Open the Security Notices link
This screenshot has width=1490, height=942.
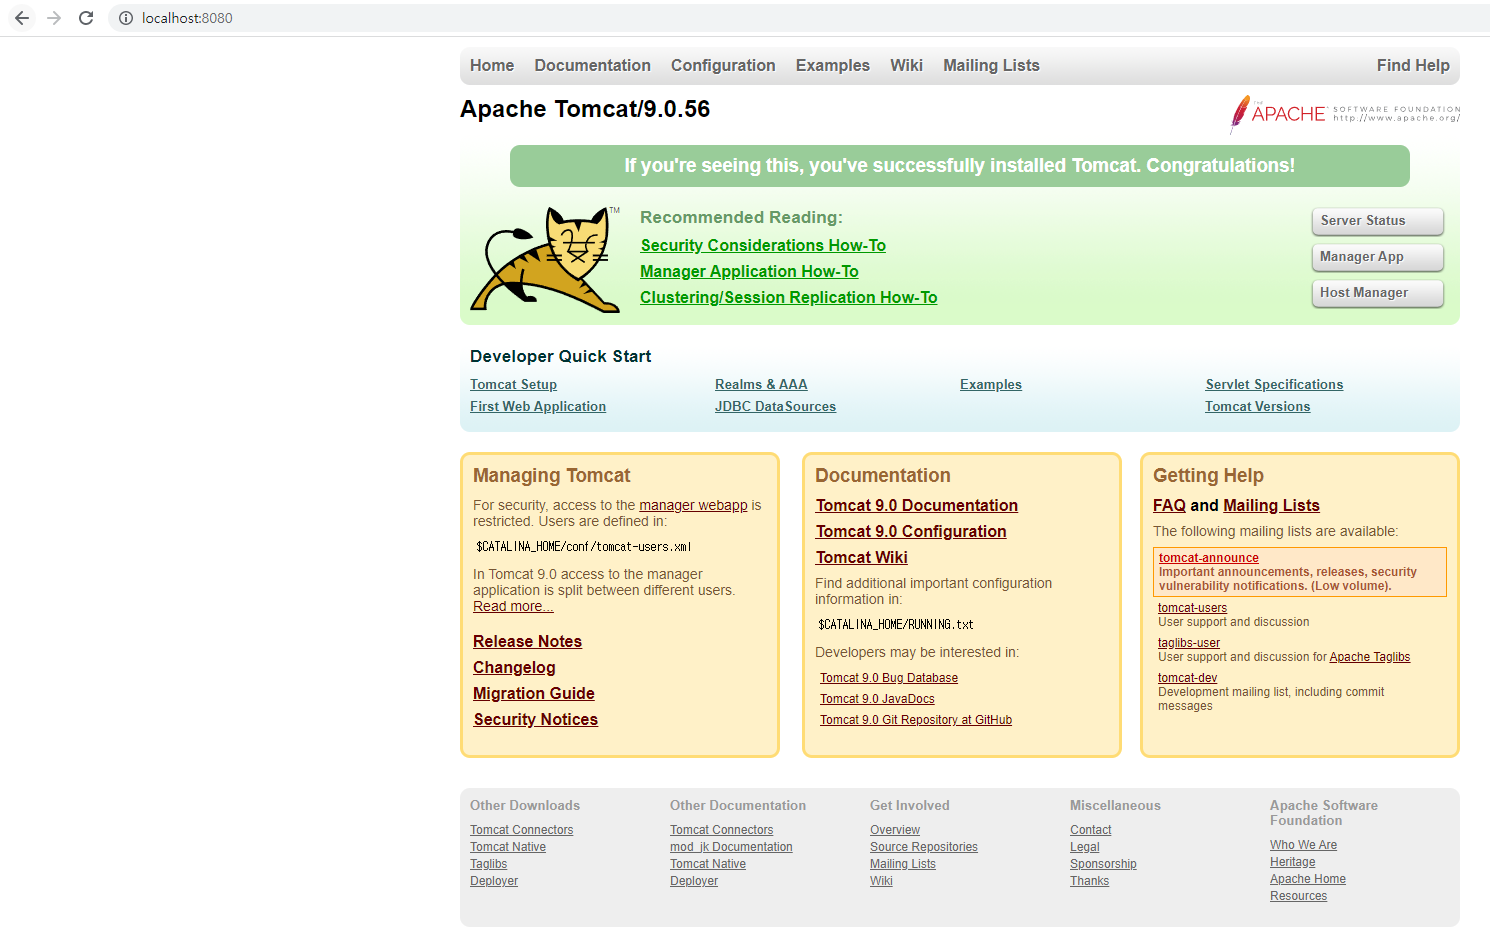coord(536,719)
